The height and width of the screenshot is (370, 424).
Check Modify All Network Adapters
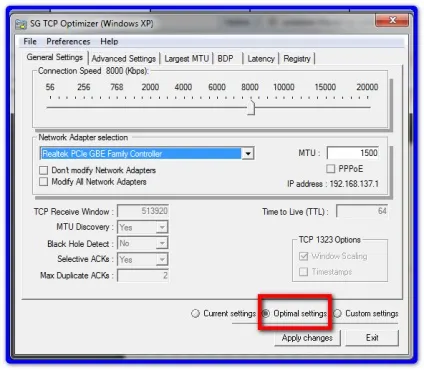43,182
